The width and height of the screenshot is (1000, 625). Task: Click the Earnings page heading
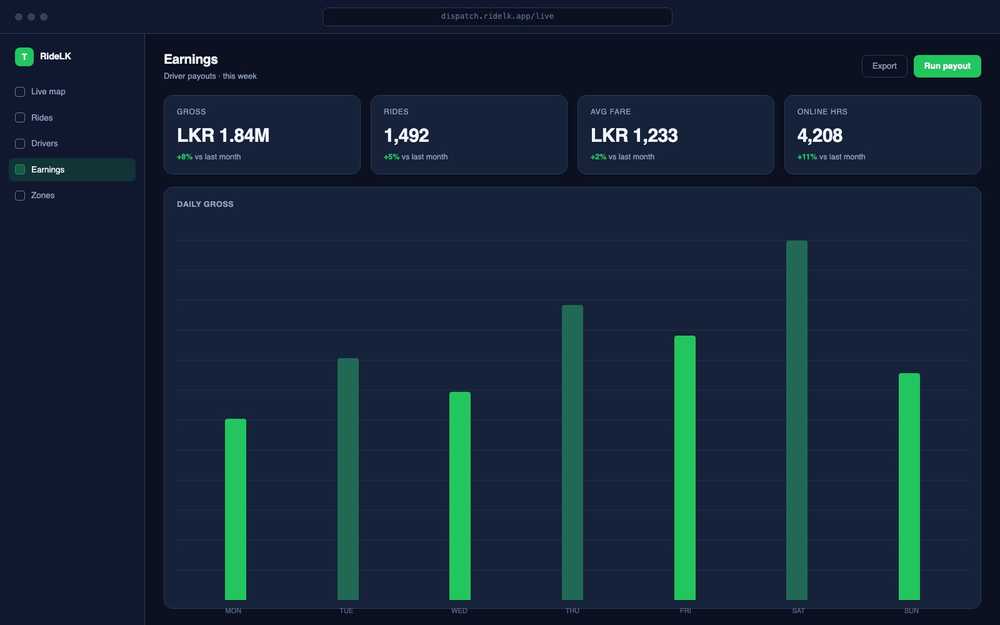click(x=191, y=59)
